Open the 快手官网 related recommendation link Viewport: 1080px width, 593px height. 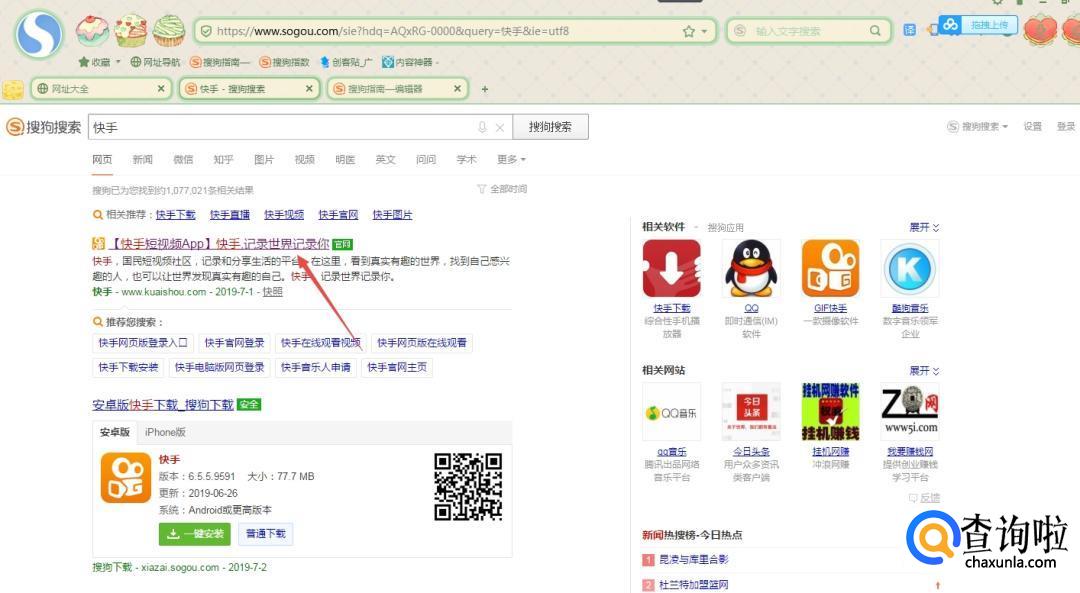click(x=338, y=215)
